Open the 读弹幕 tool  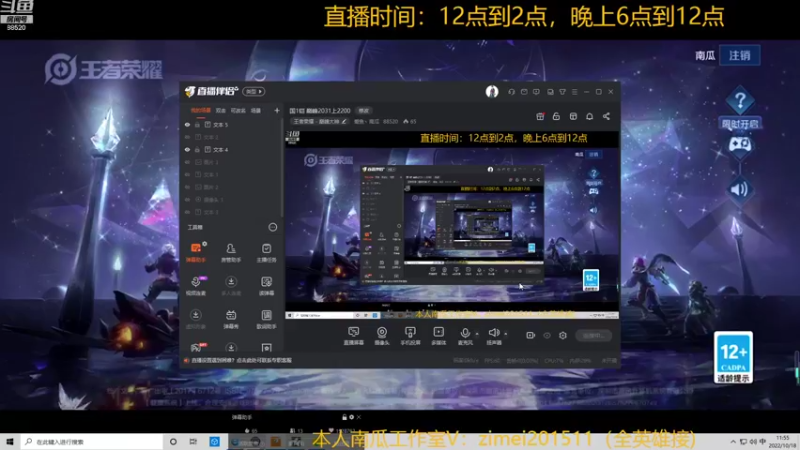(266, 286)
